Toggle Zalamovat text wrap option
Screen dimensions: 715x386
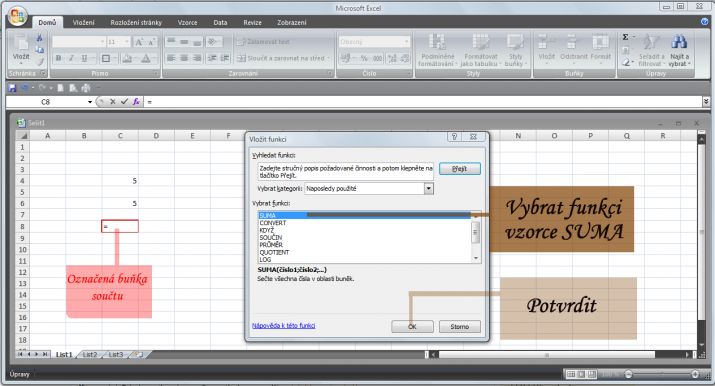pos(263,42)
